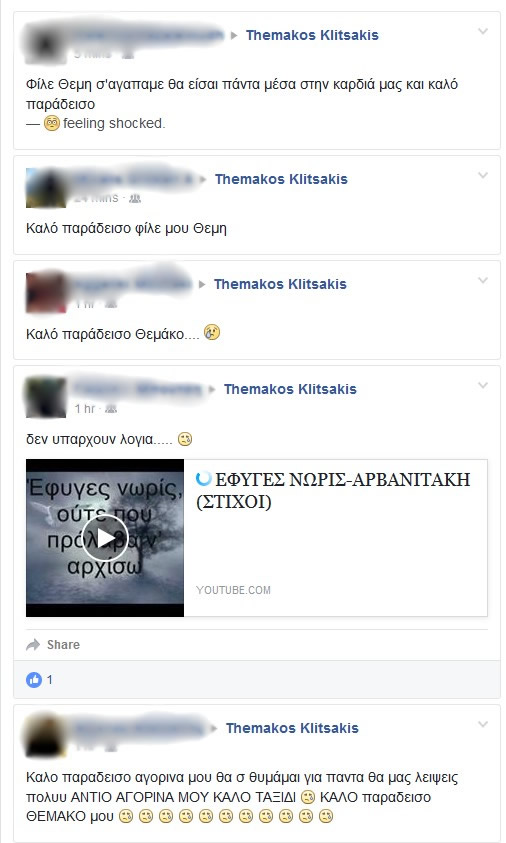The height and width of the screenshot is (843, 506).
Task: Open the Themakos Klitsakis link in the second post
Action: [x=281, y=179]
